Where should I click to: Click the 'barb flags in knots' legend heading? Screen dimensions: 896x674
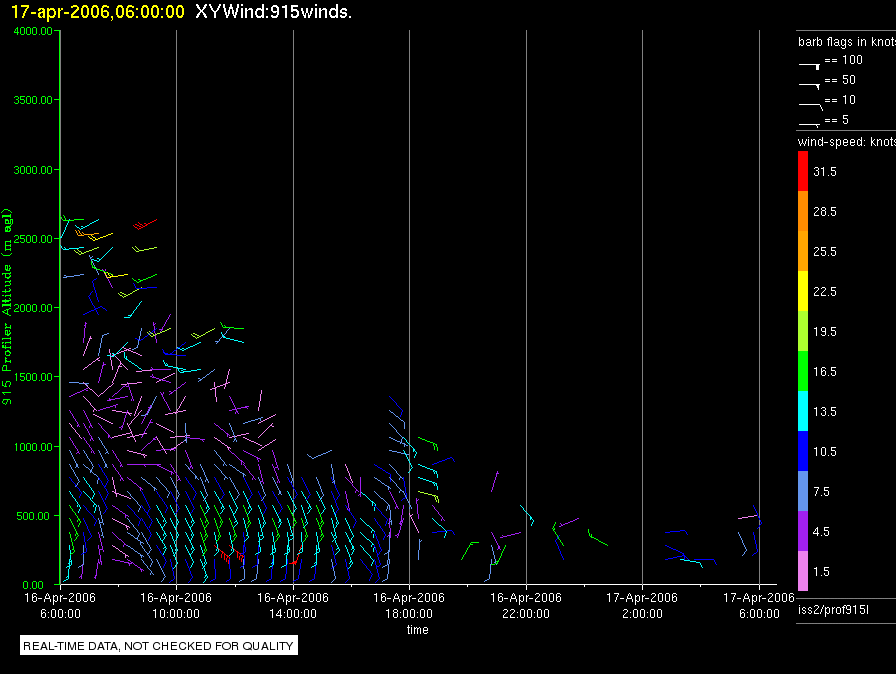pos(847,42)
